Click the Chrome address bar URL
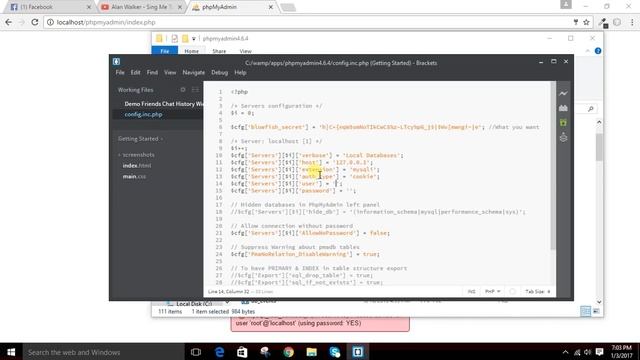The width and height of the screenshot is (640, 360). [106, 22]
